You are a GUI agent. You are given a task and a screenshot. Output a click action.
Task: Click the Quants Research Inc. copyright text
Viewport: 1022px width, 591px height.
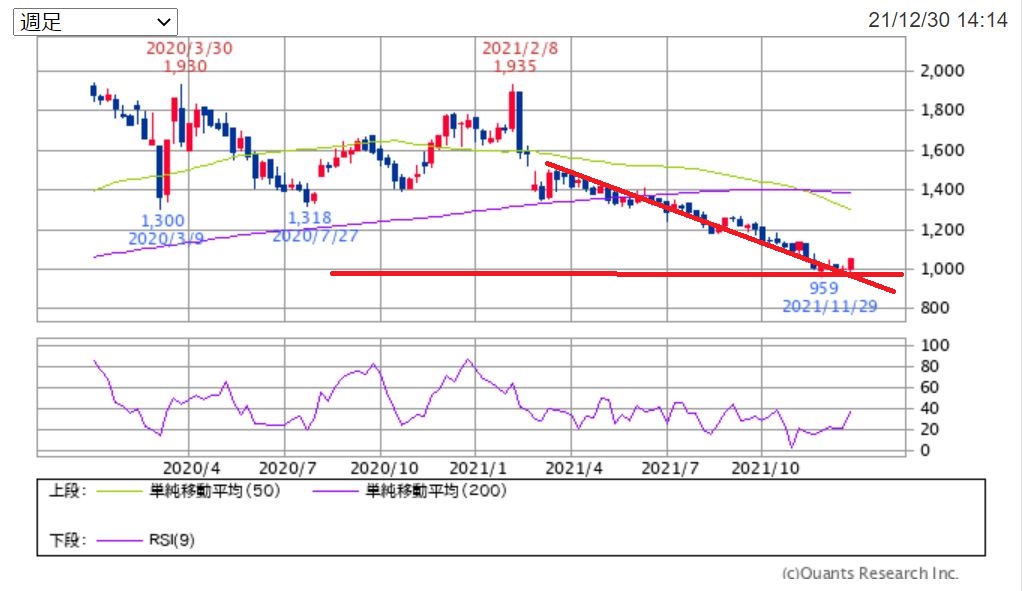[870, 573]
